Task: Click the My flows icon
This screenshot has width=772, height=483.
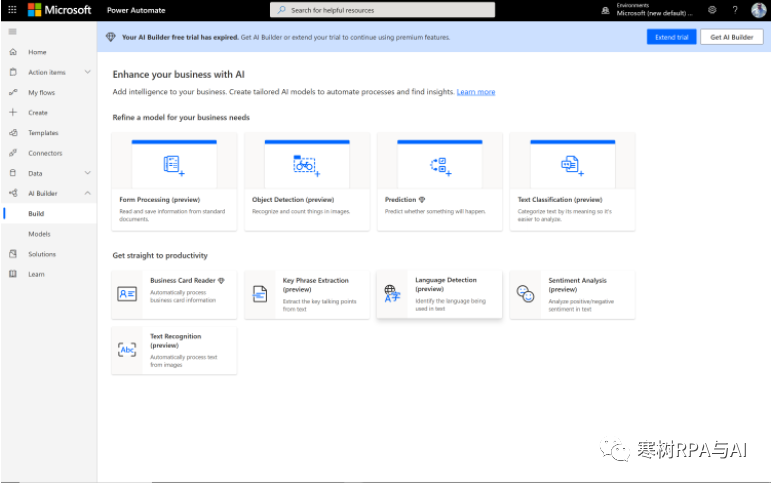Action: (13, 92)
